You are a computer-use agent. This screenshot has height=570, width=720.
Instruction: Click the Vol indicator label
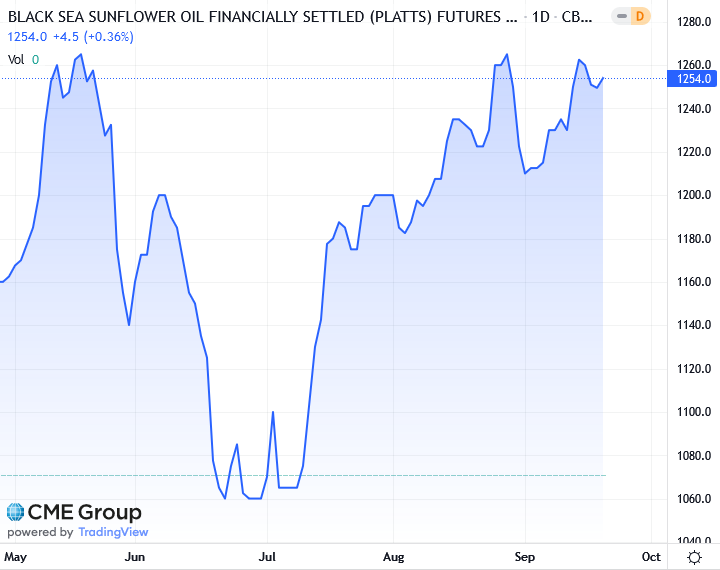click(16, 59)
